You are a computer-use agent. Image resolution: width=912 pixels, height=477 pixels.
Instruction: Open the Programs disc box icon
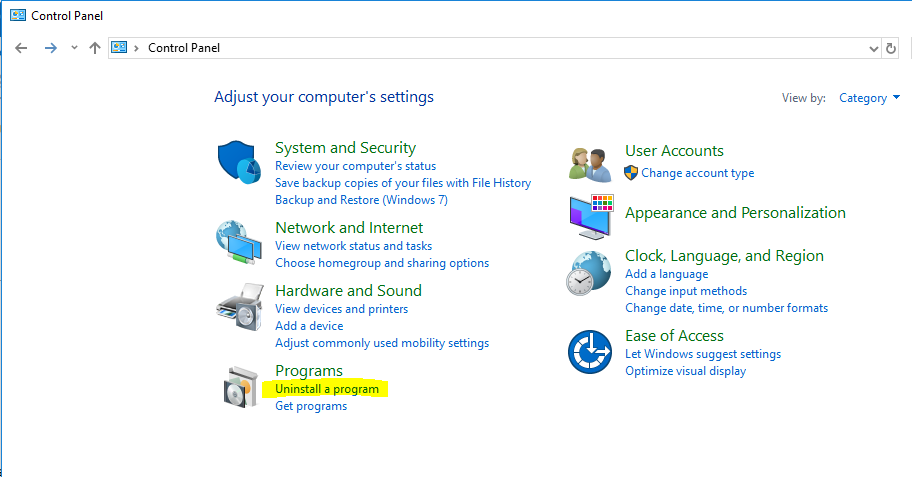240,387
